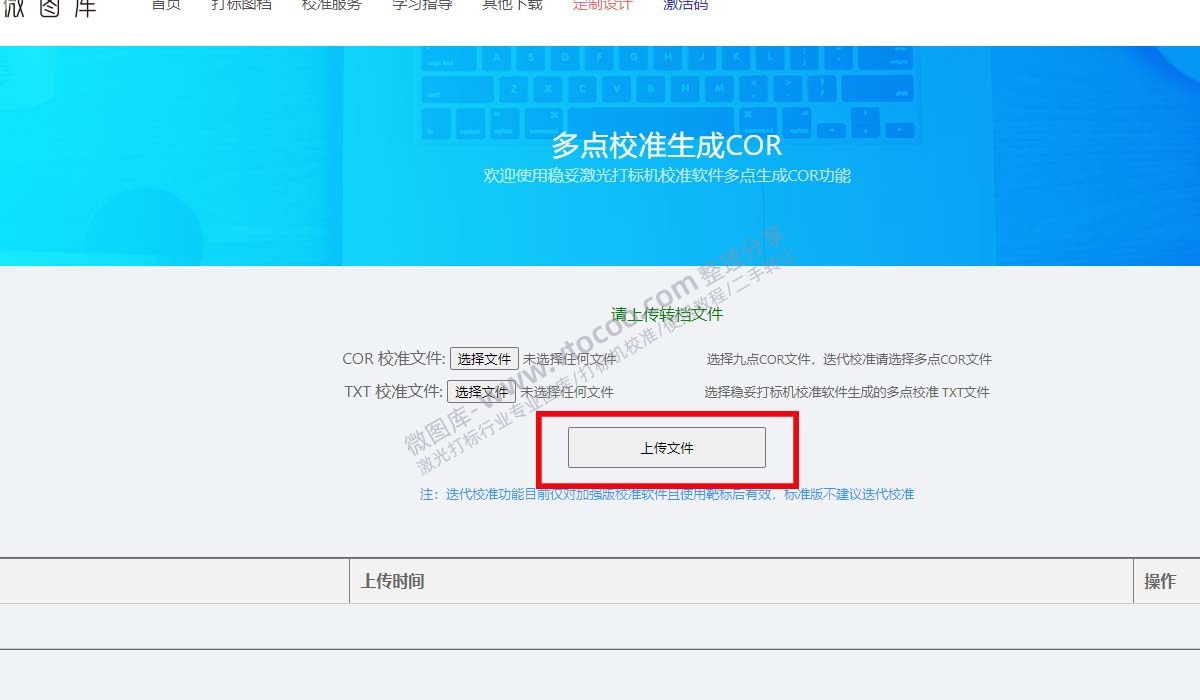Click 未选择任何文件 next to COR field

point(567,358)
